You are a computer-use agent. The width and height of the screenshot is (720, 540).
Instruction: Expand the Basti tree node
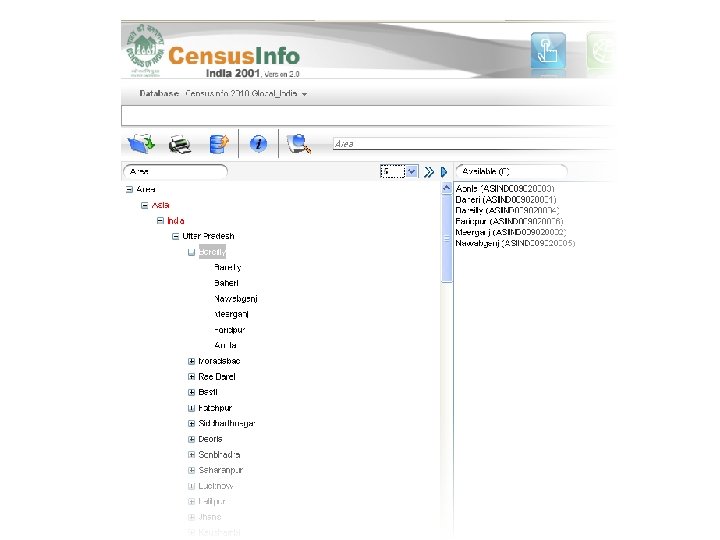pyautogui.click(x=191, y=393)
